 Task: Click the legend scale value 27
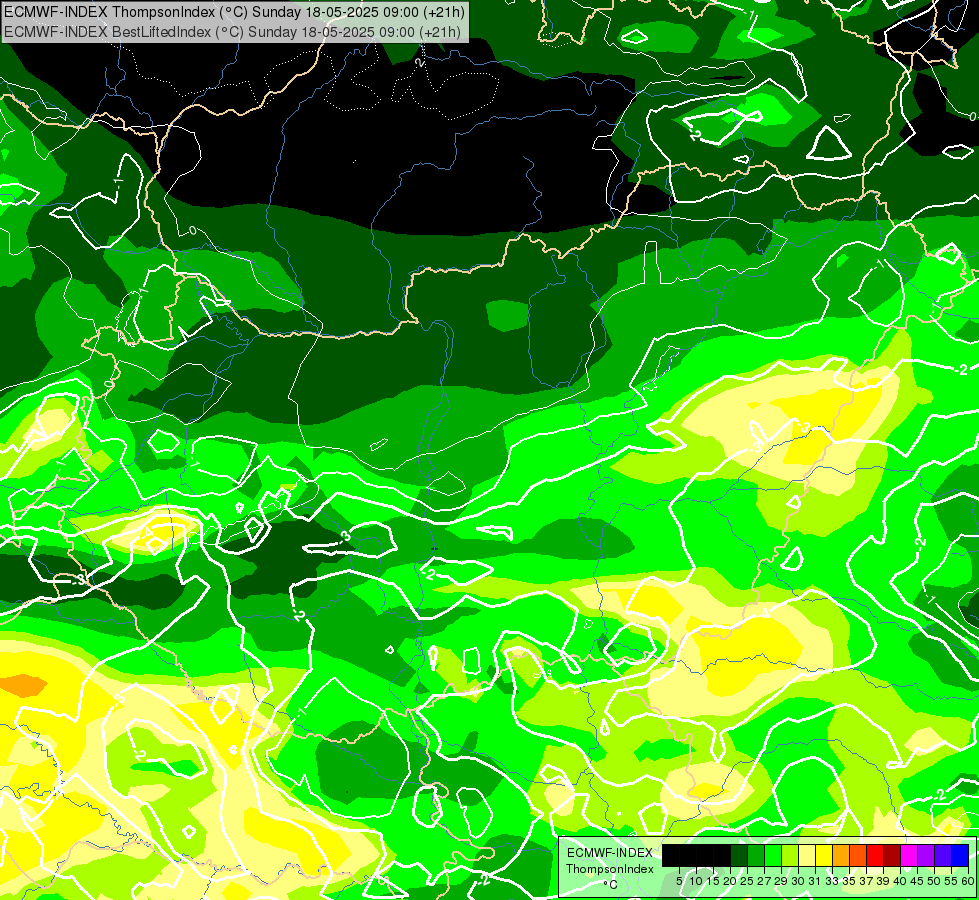pyautogui.click(x=764, y=881)
